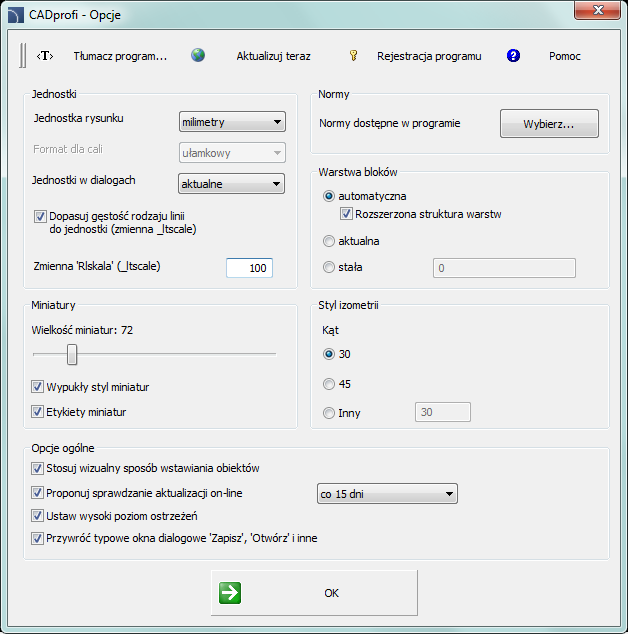
Task: Disable Stosuj wizualny sposób wstawiania obiektów
Action: (x=37, y=468)
